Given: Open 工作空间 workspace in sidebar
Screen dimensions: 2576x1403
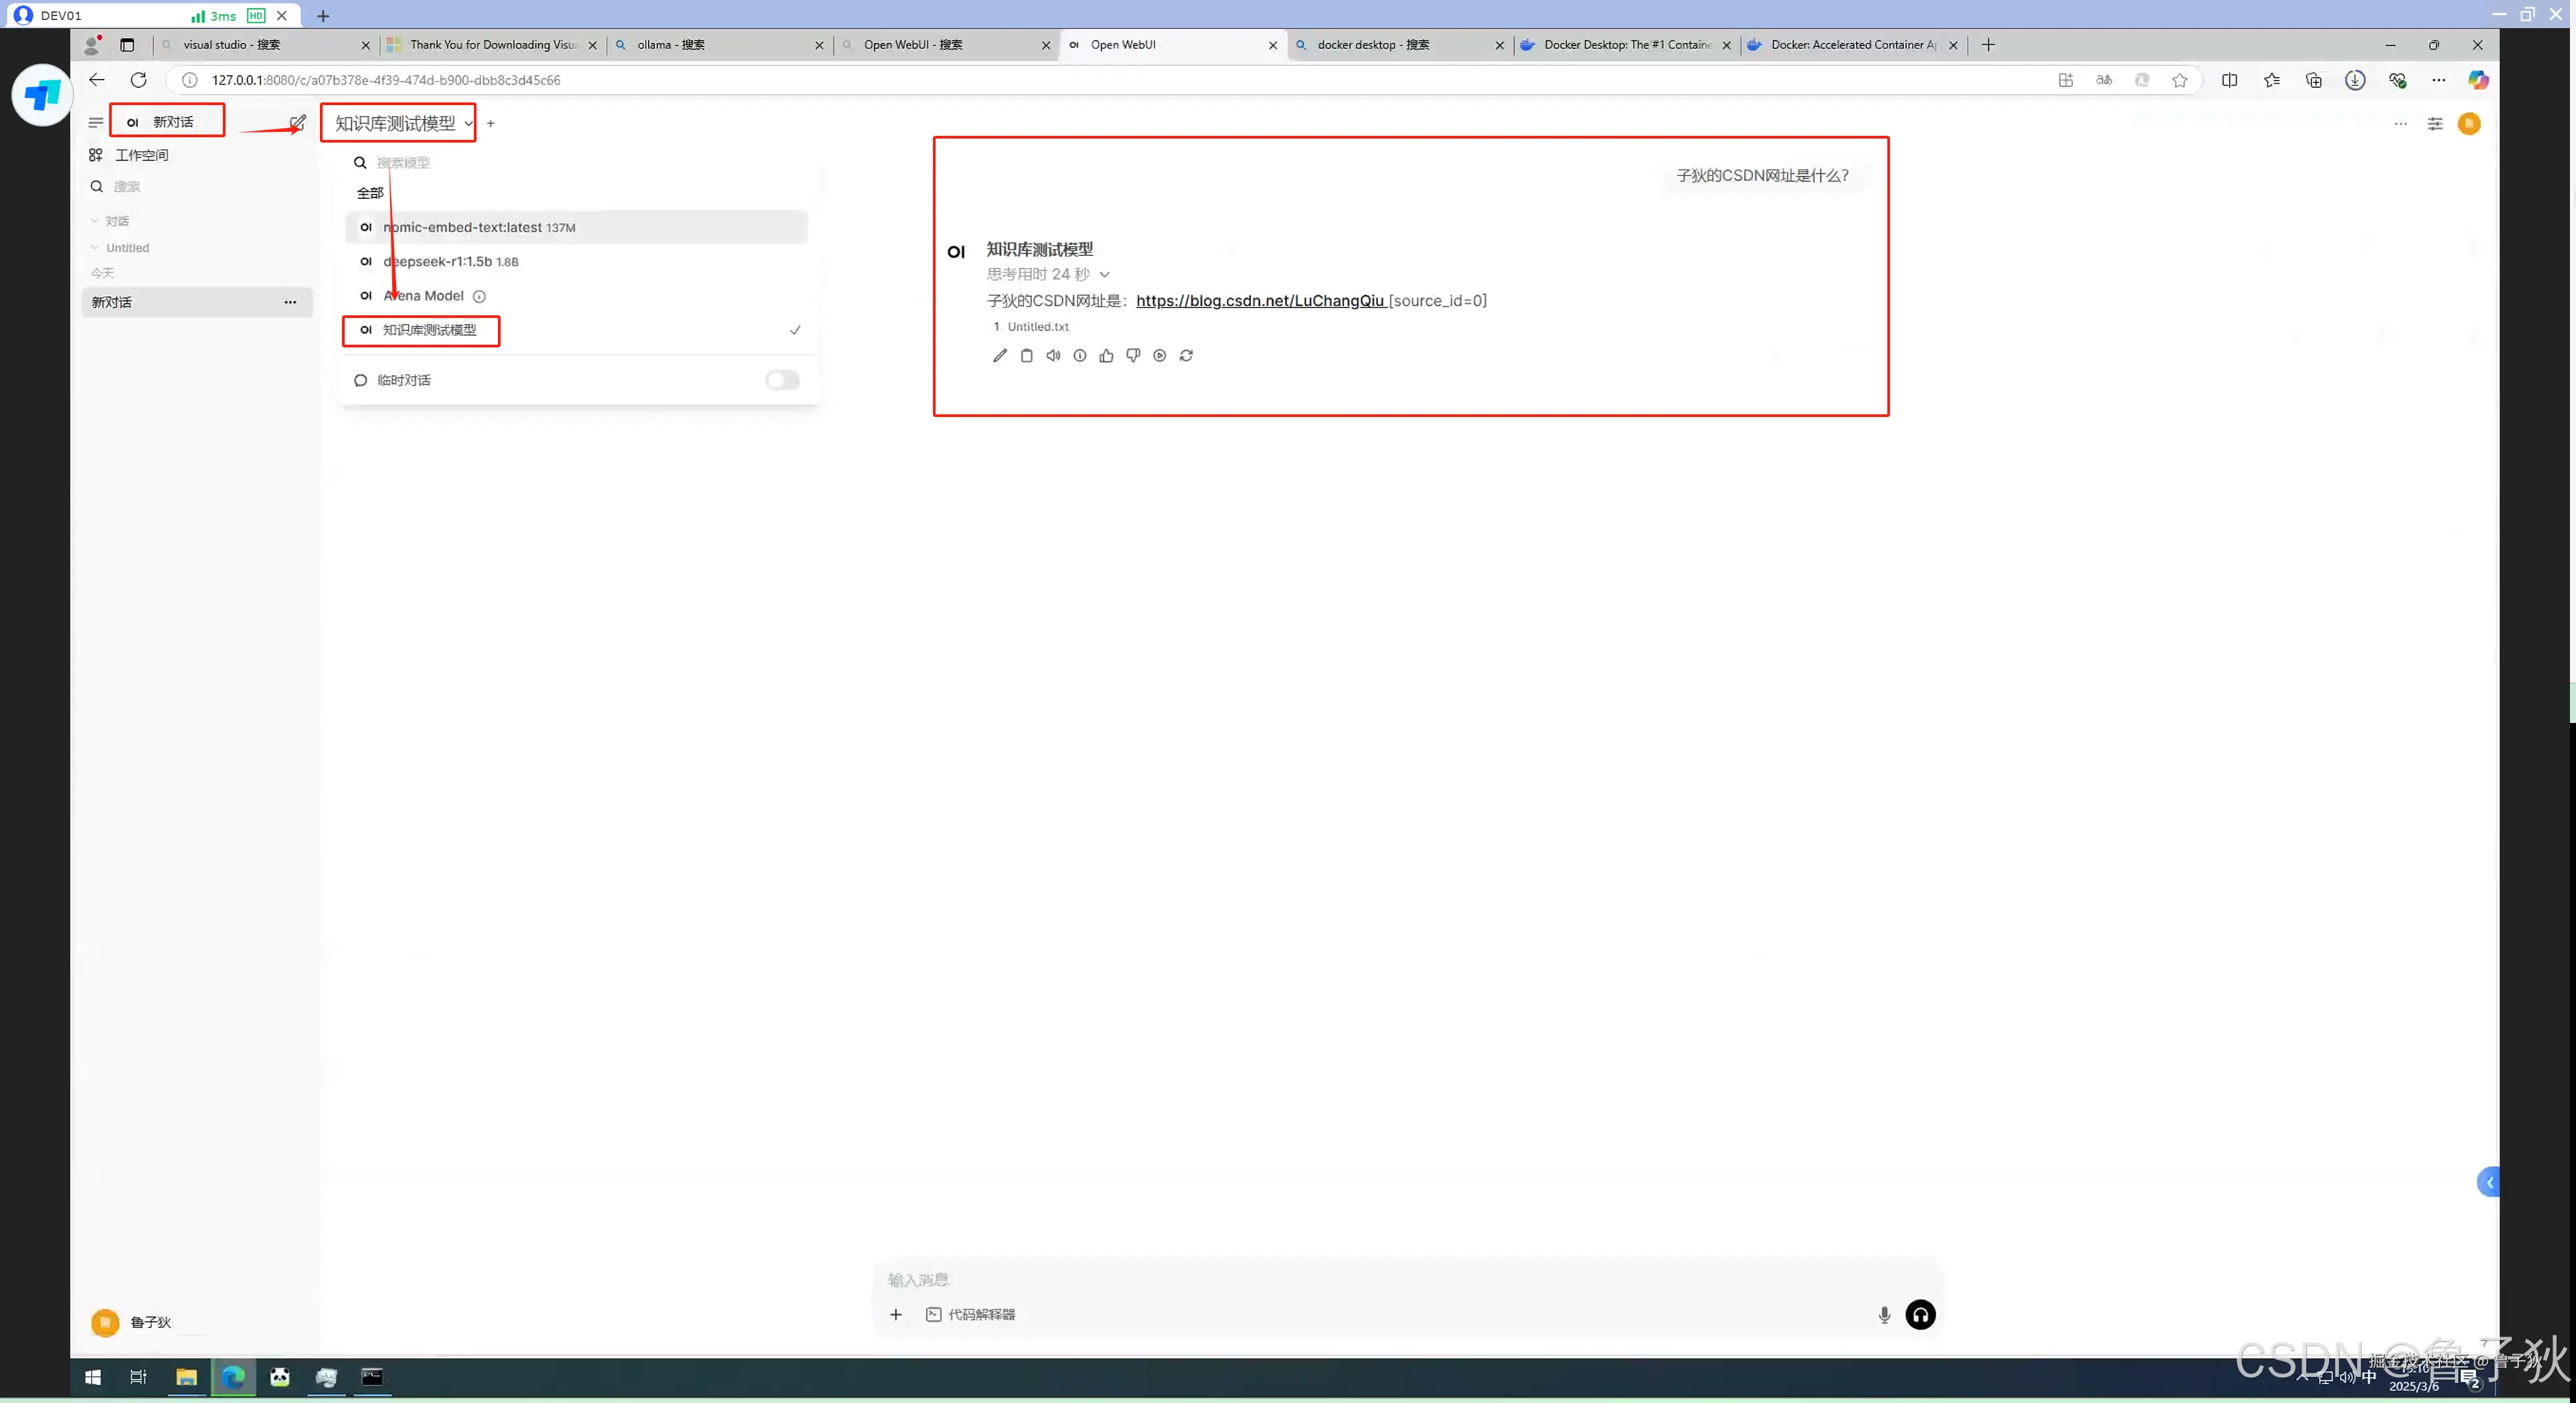Looking at the screenshot, I should point(141,155).
